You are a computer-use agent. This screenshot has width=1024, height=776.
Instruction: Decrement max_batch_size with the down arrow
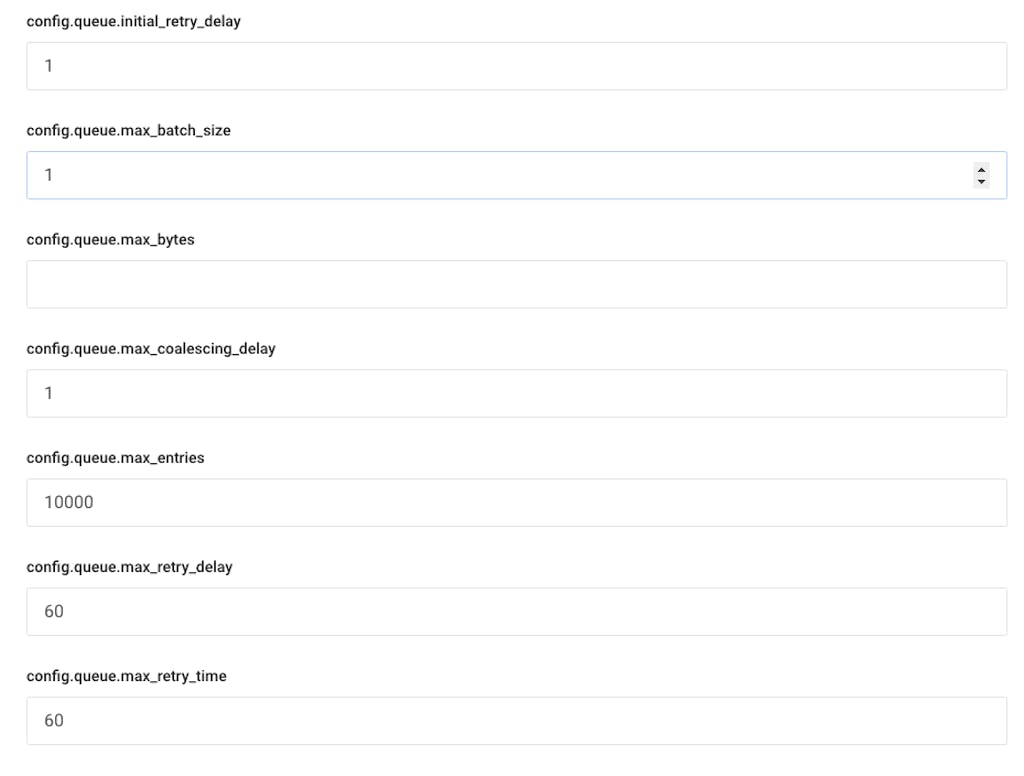pos(981,181)
